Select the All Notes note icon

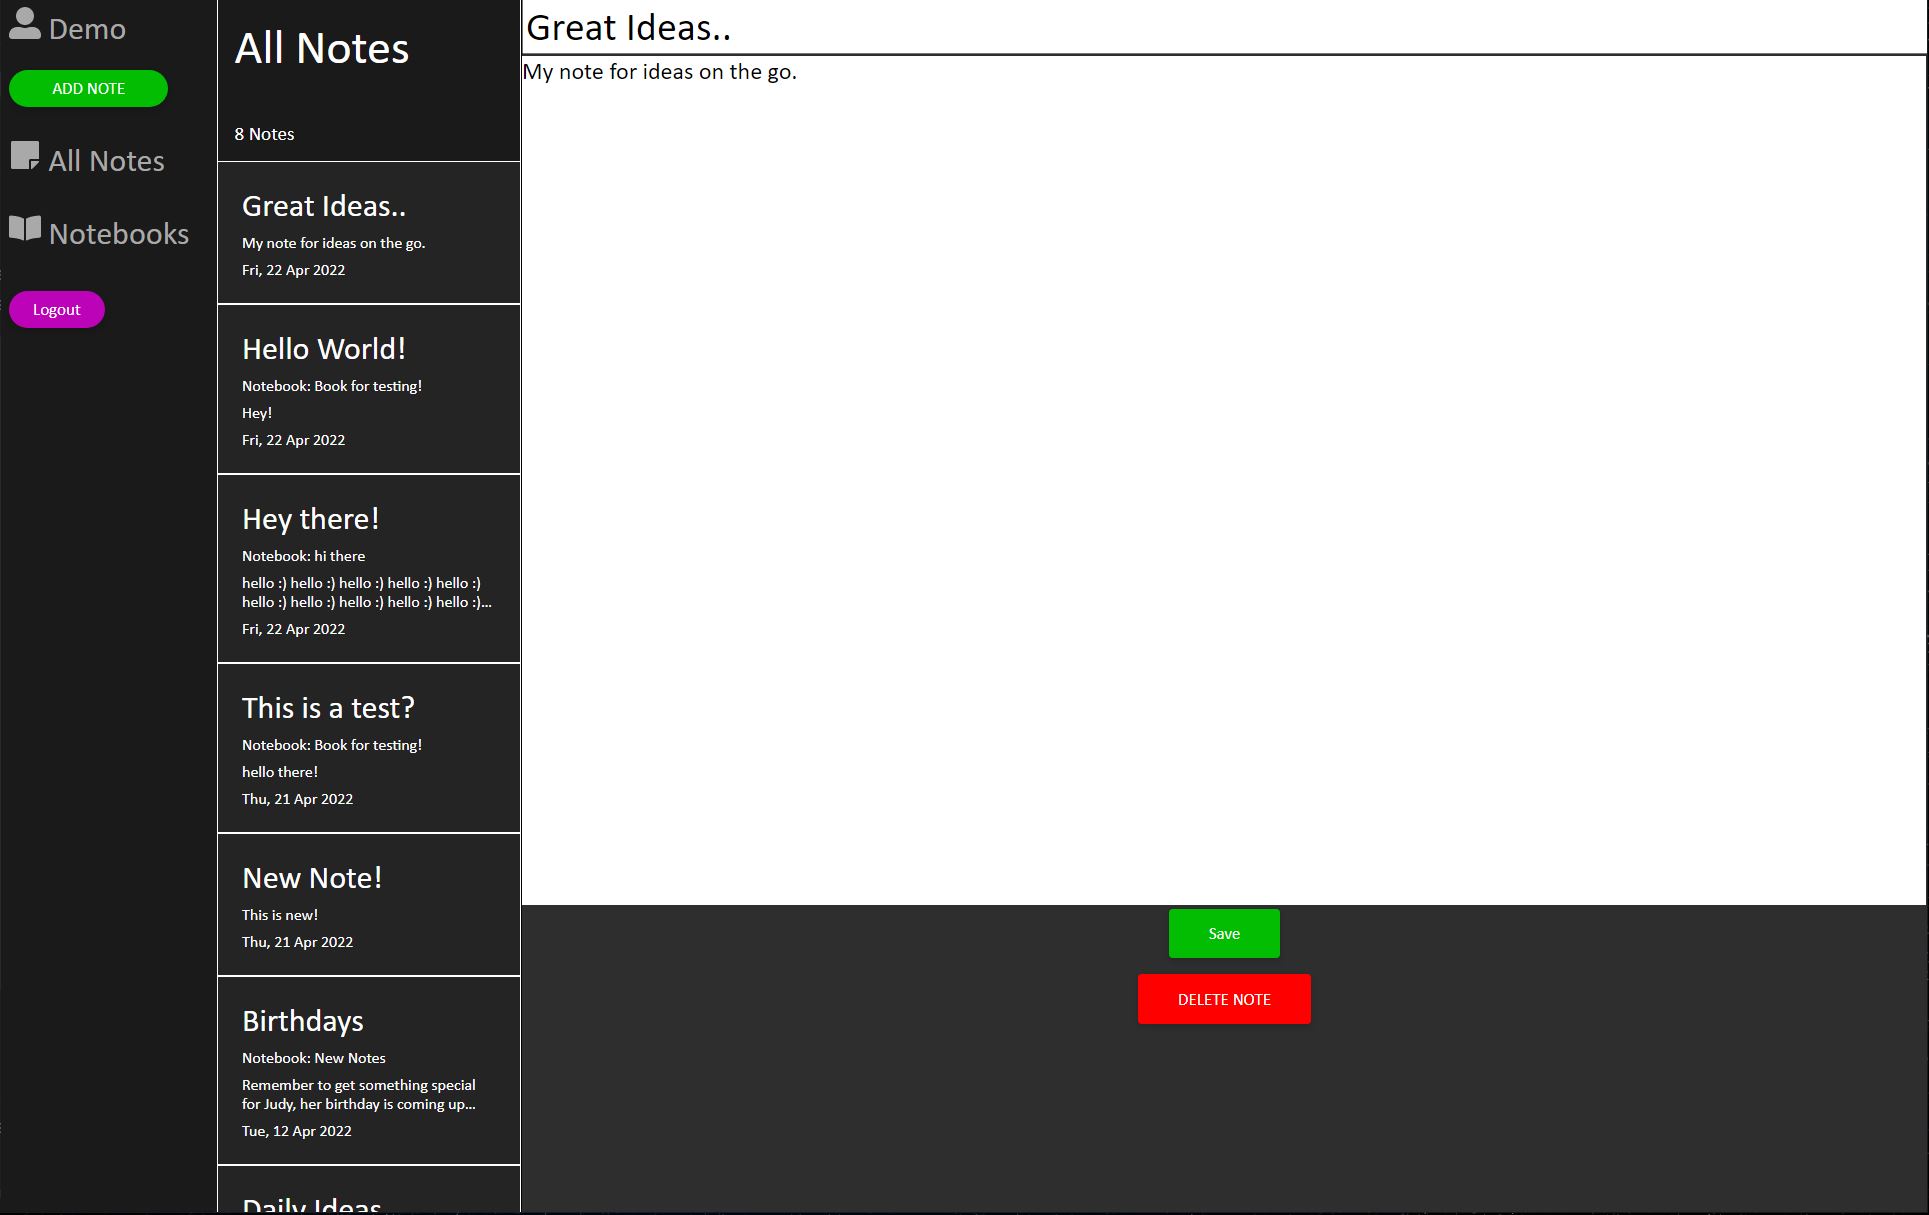[x=26, y=156]
